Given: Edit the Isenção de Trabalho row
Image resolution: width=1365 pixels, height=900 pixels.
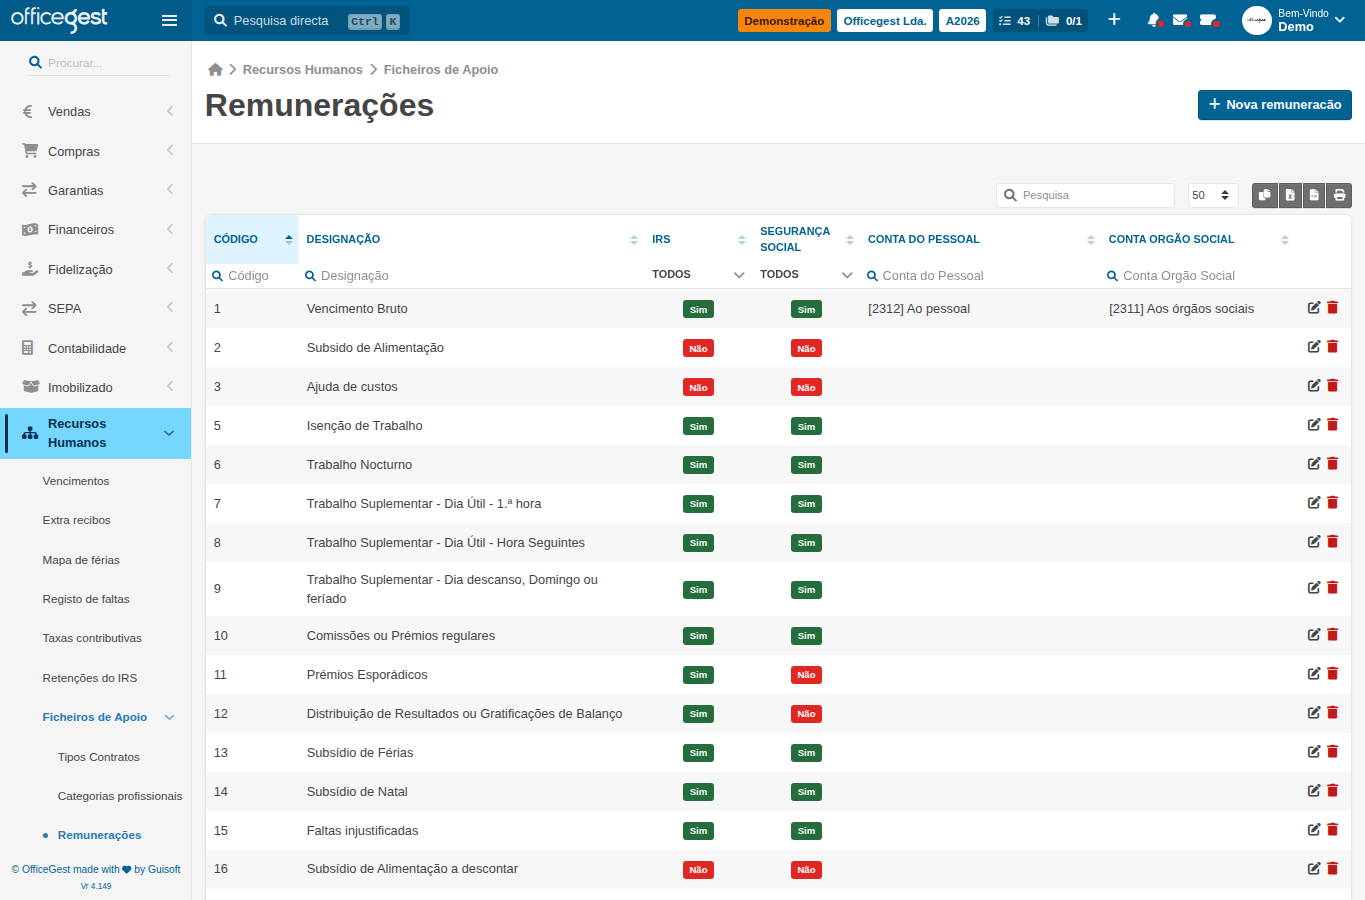Looking at the screenshot, I should coord(1314,425).
